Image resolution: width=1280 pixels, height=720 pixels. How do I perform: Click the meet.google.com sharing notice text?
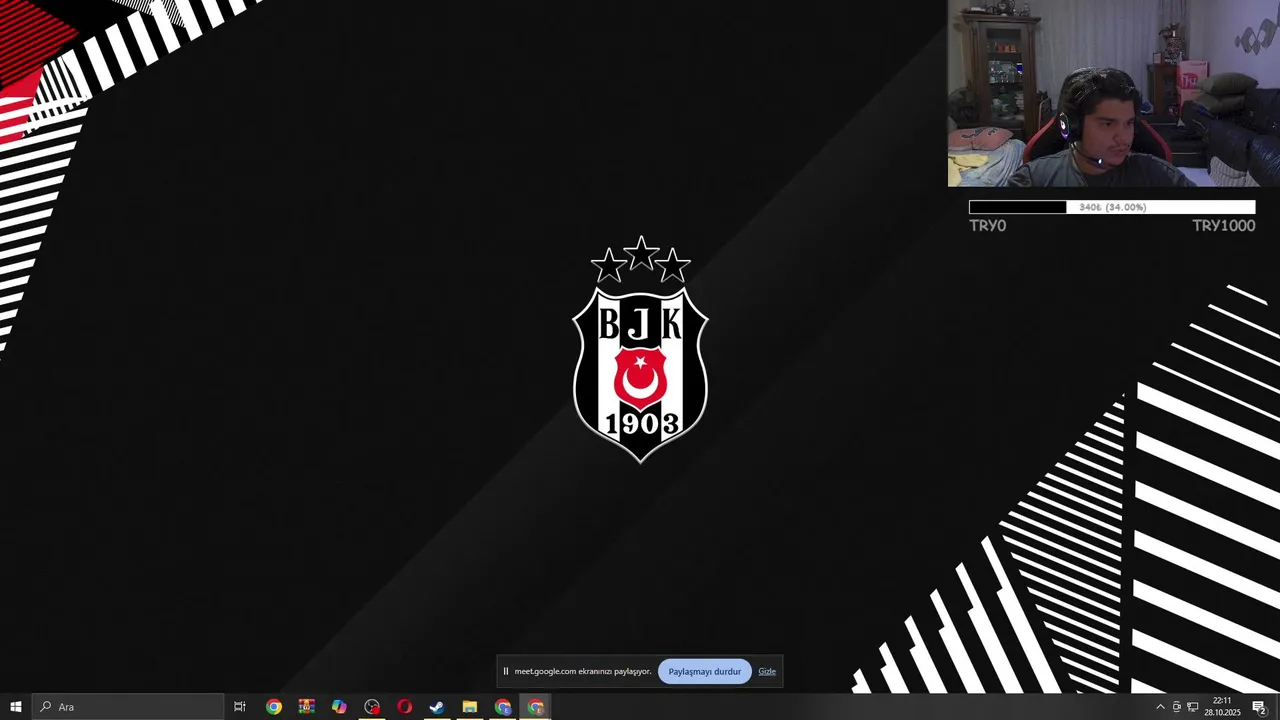point(582,672)
